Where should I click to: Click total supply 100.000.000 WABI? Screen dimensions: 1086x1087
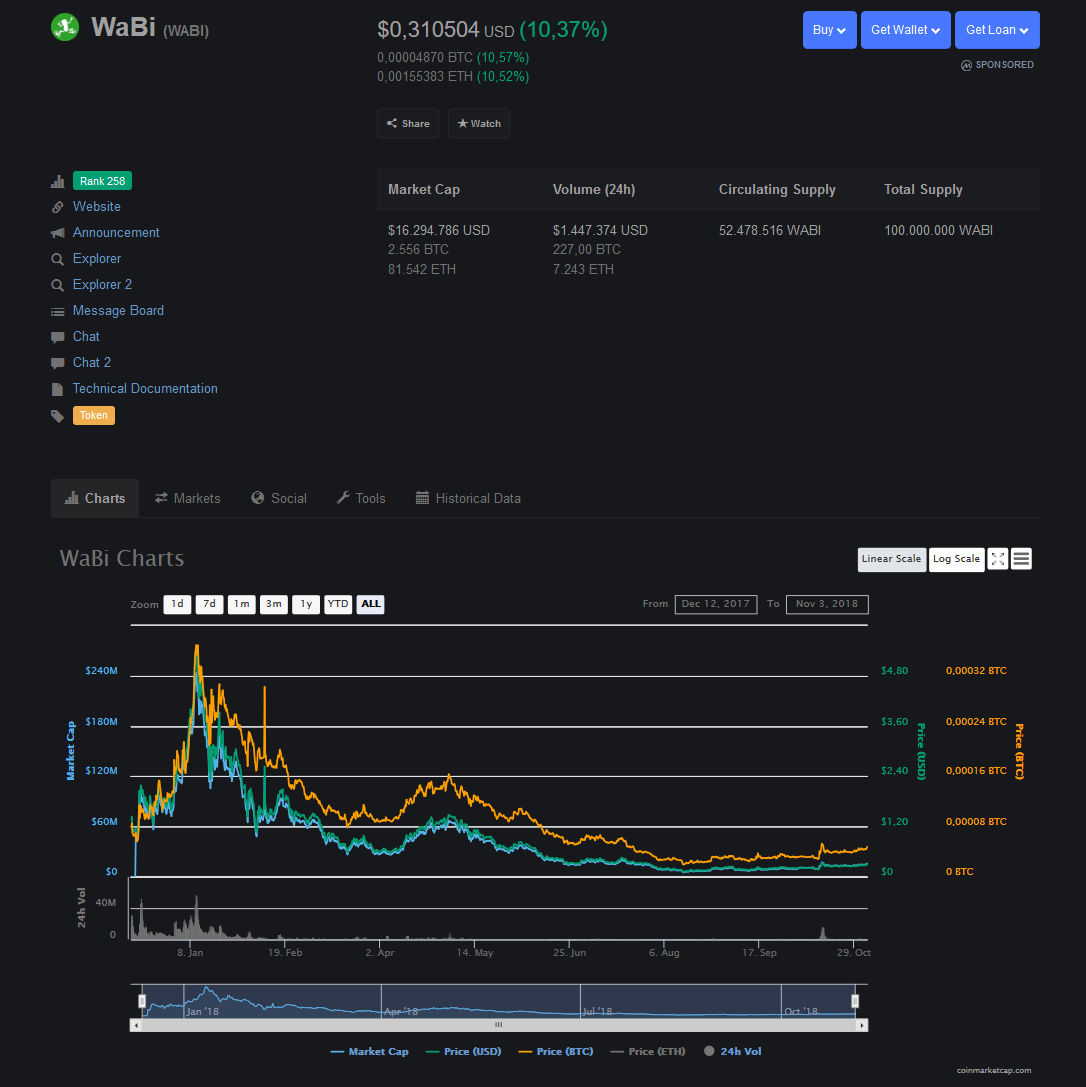pos(938,230)
